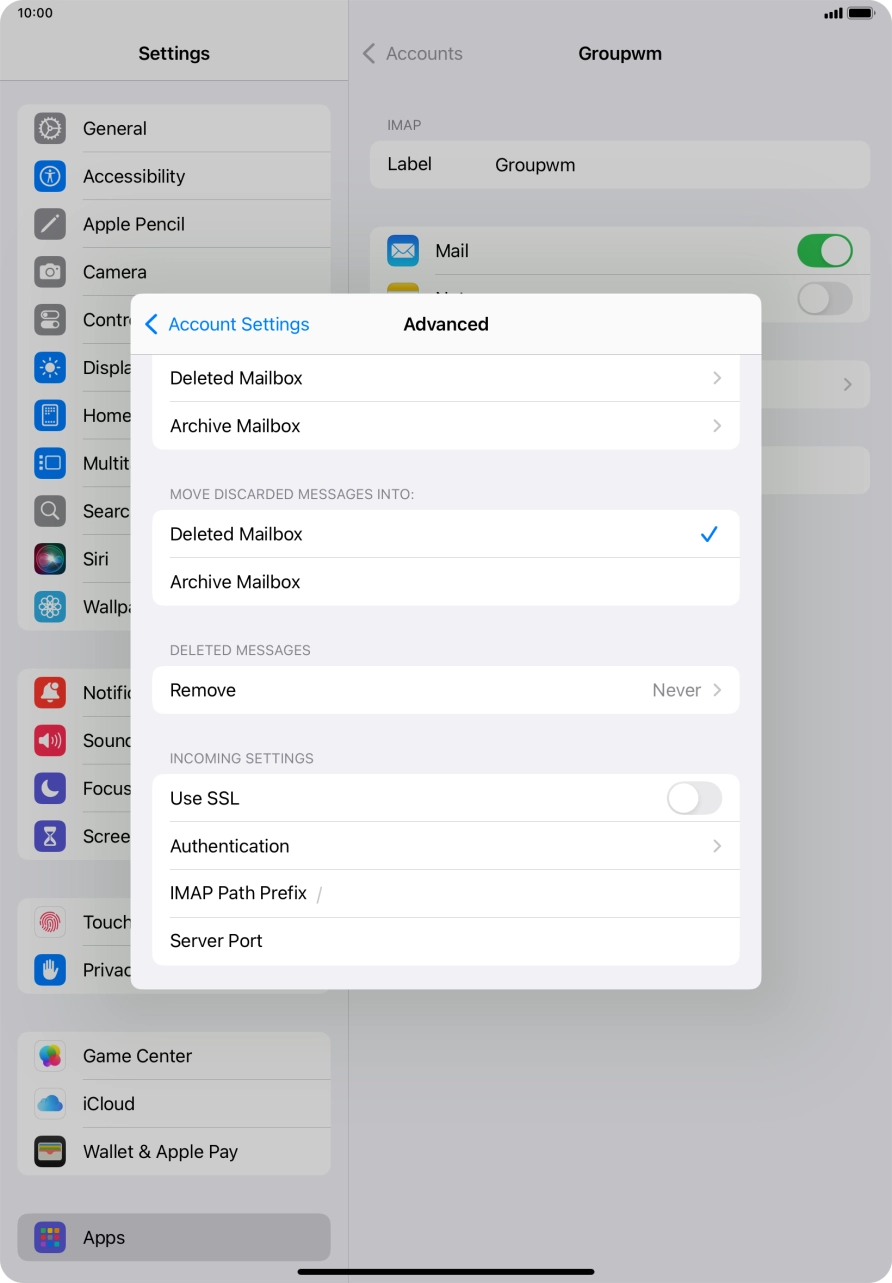892x1283 pixels.
Task: Return to Accounts list
Action: 412,53
